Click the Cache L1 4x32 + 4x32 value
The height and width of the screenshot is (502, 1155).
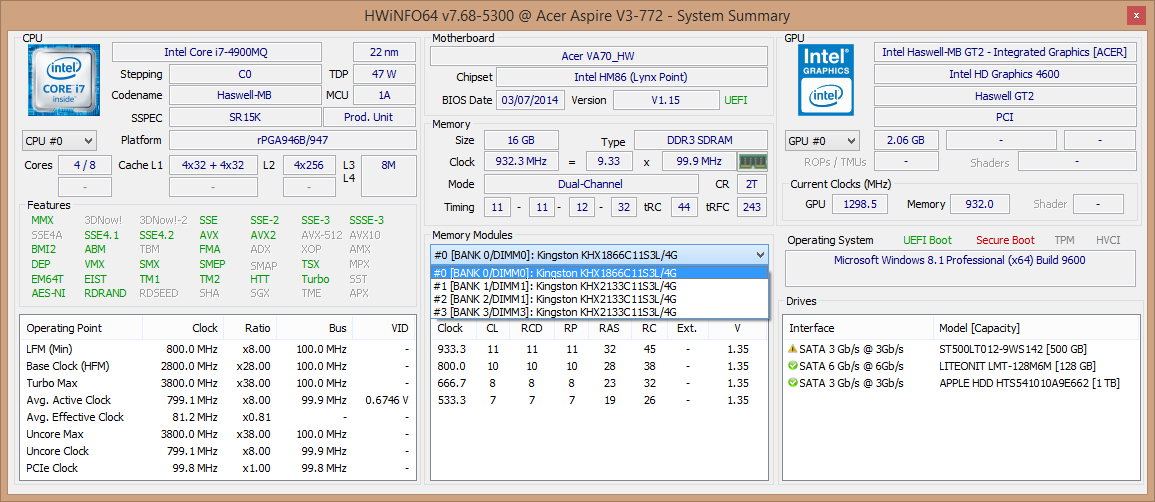tap(213, 166)
